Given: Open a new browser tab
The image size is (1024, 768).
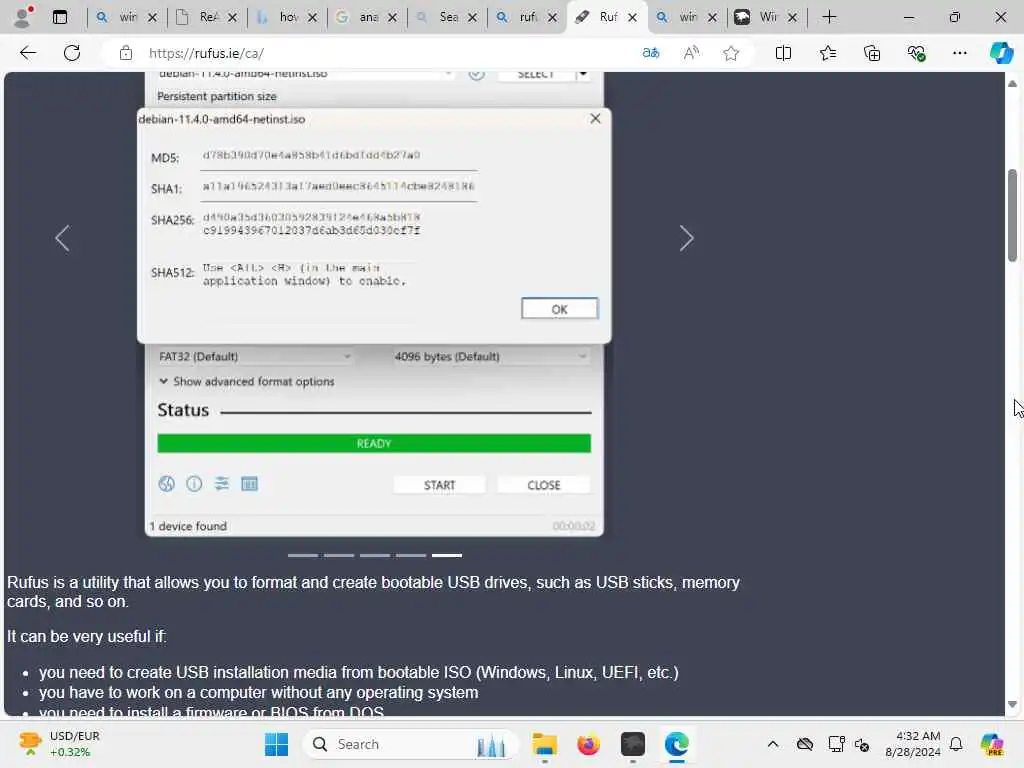Looking at the screenshot, I should click(829, 18).
